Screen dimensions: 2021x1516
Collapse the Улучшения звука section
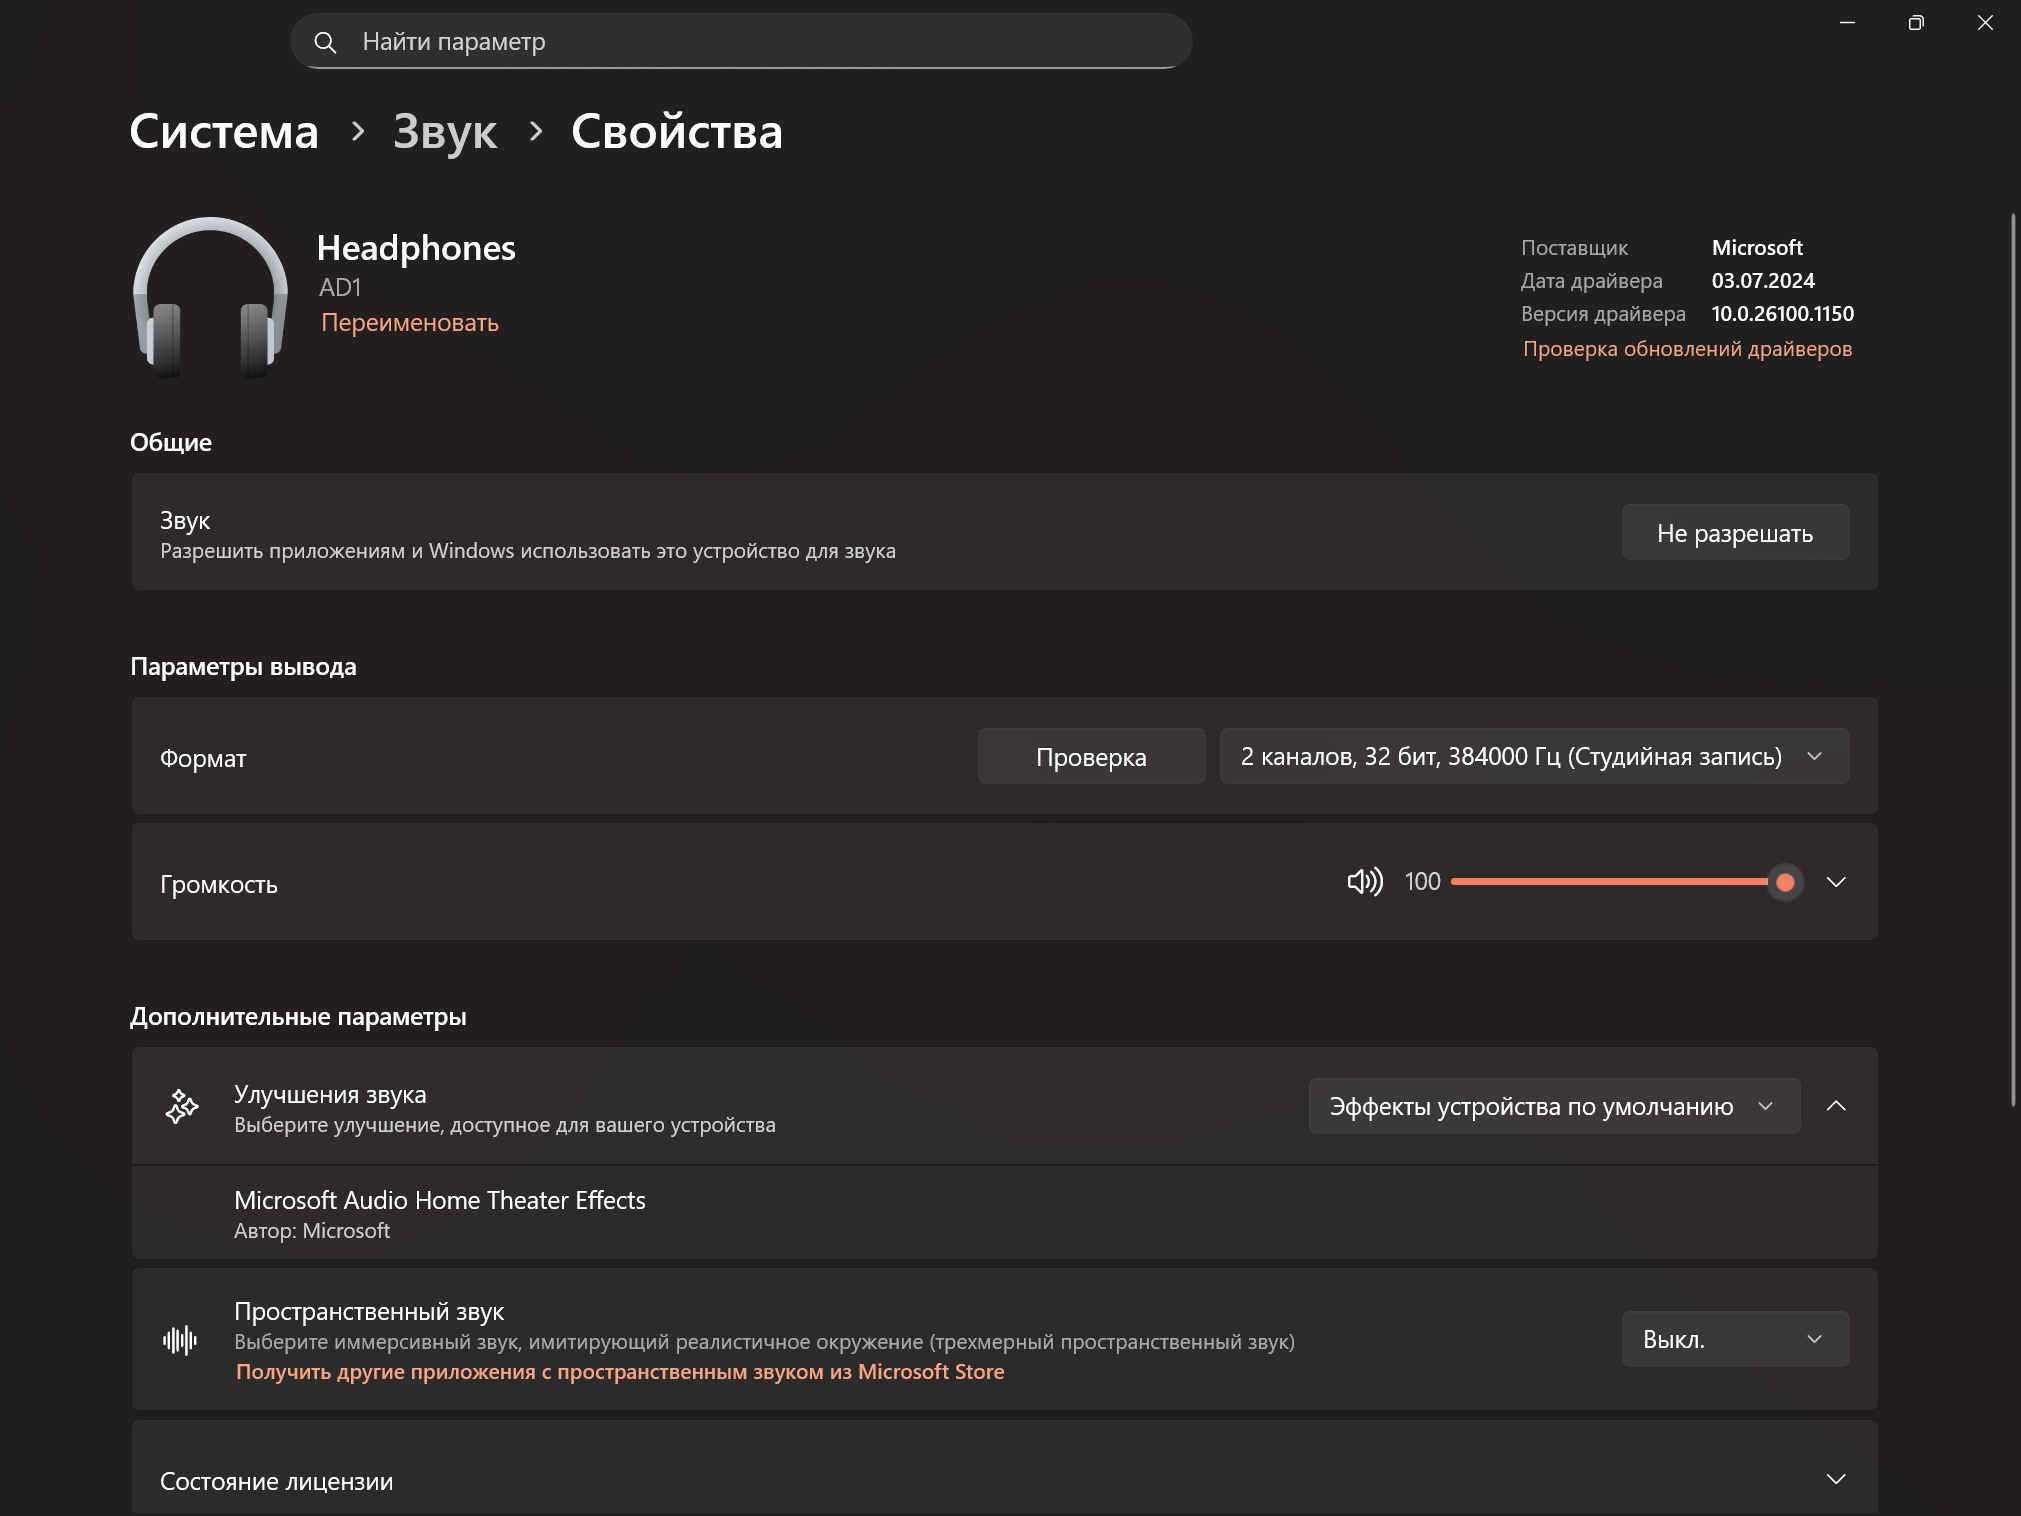click(1836, 1106)
